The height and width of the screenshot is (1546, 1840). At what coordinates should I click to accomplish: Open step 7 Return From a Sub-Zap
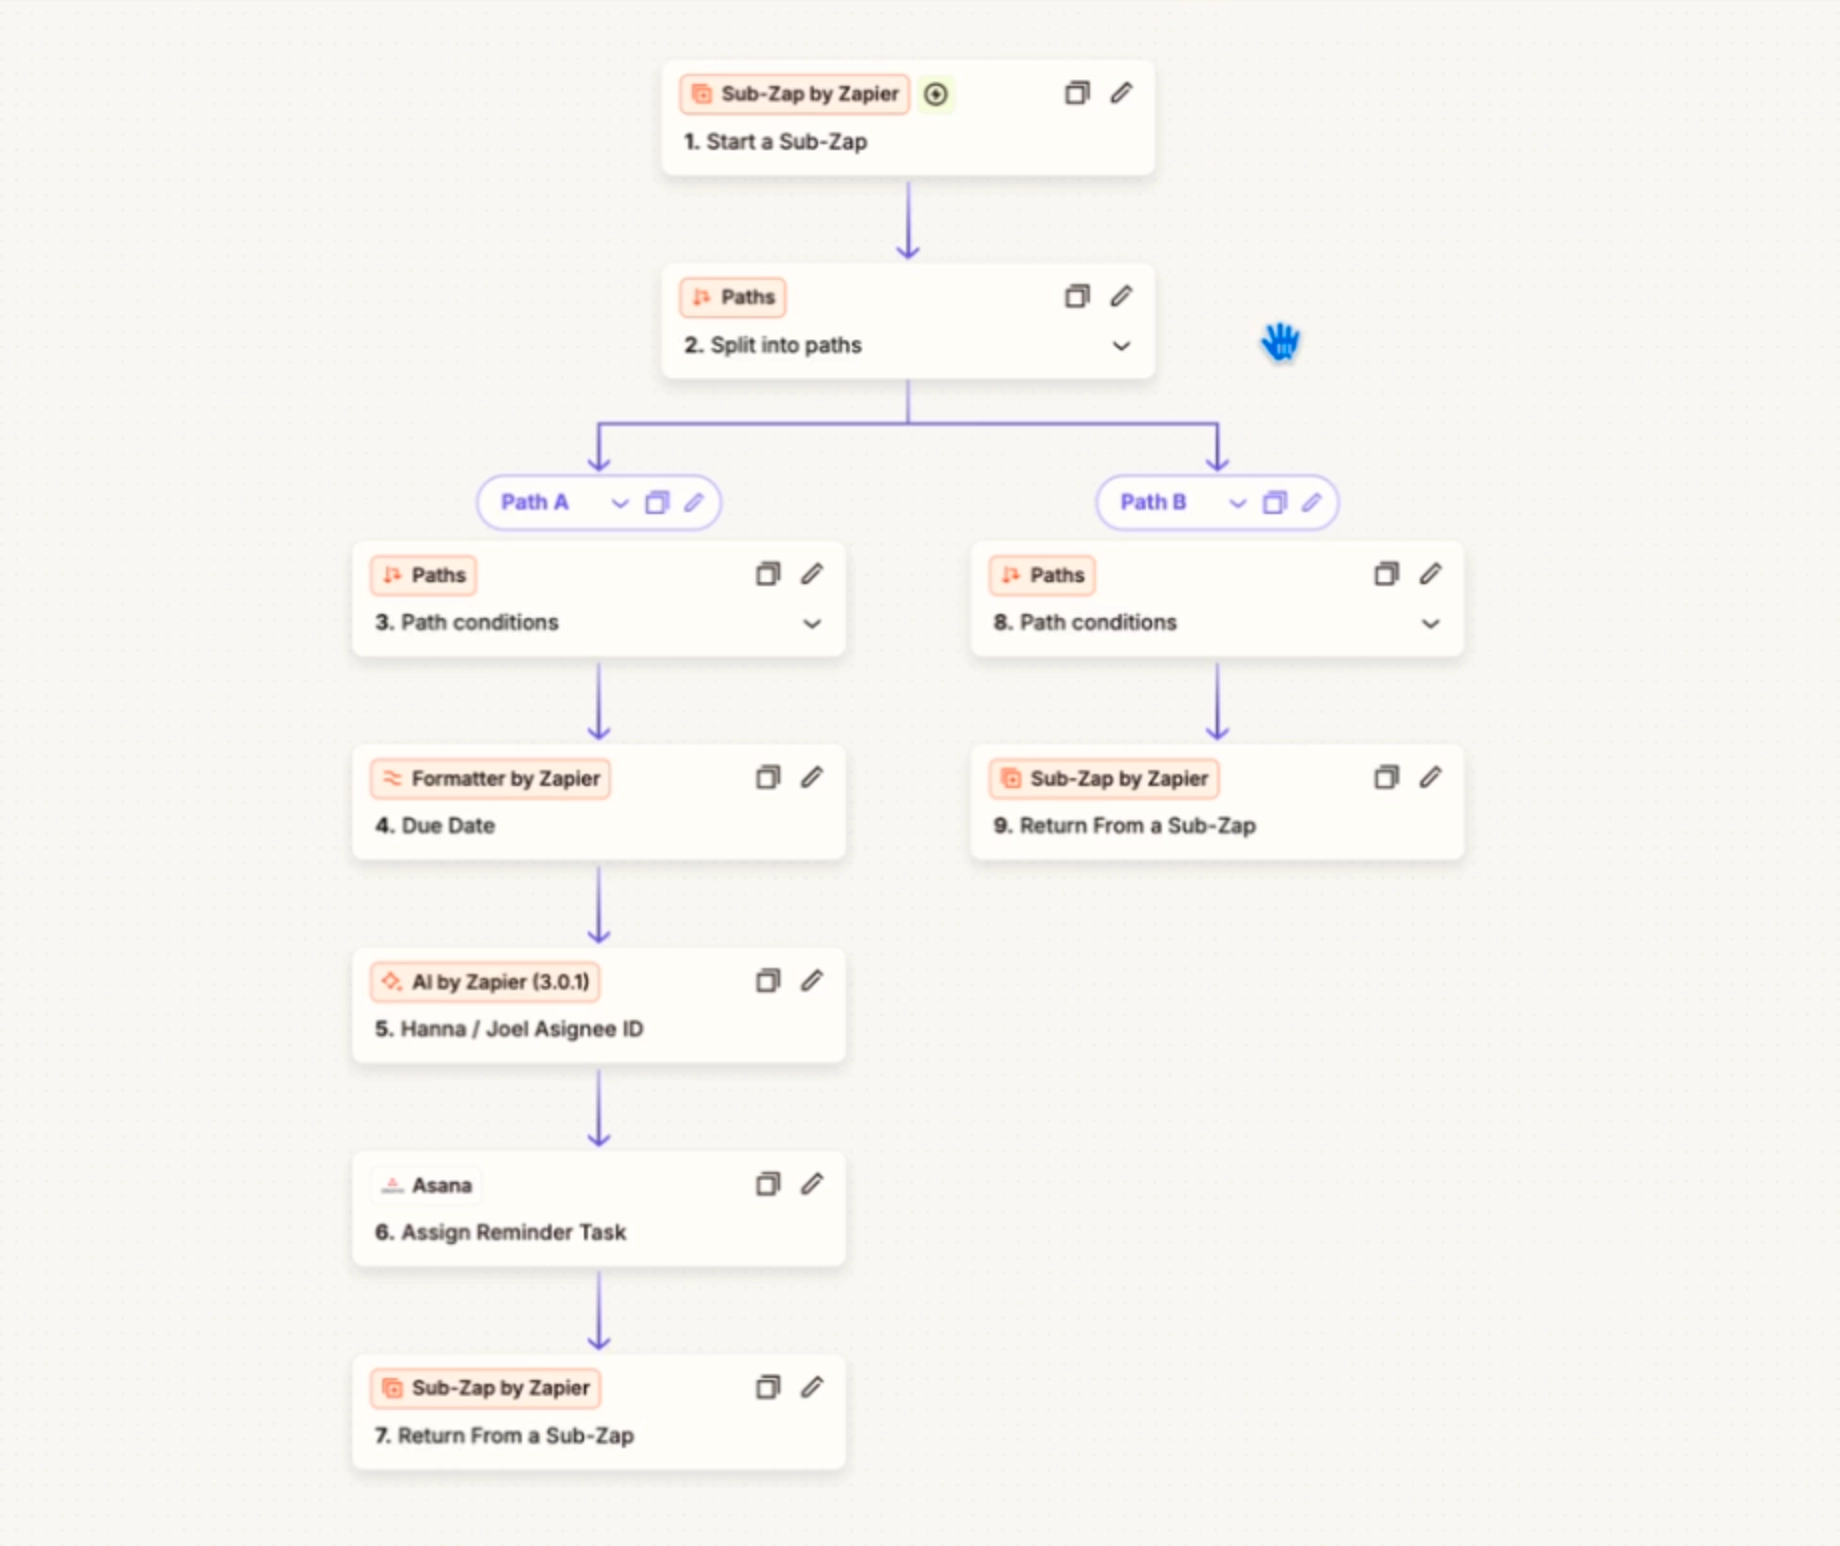pyautogui.click(x=515, y=1435)
